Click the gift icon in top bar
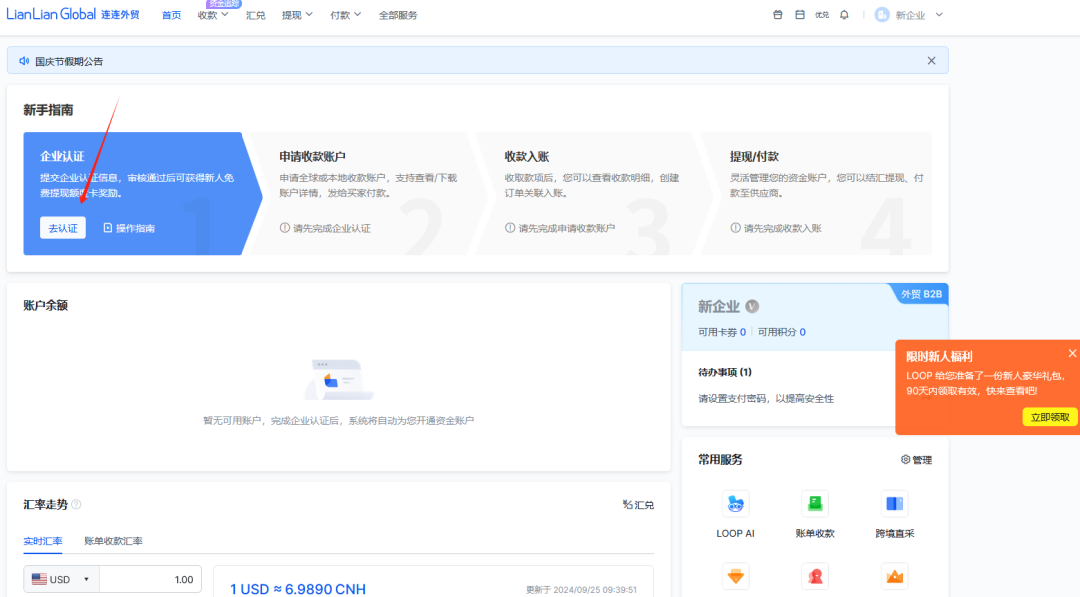Screen dimensions: 1080x597 click(778, 15)
